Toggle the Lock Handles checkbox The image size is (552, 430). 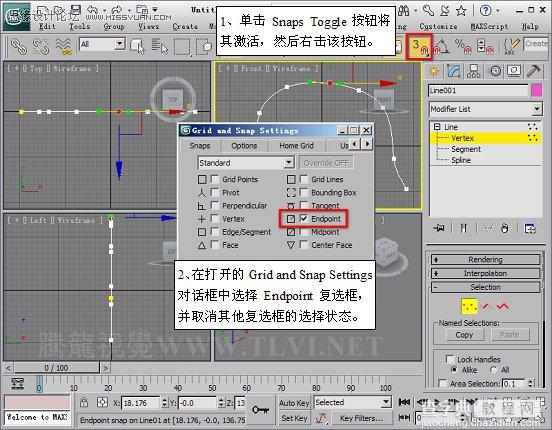point(450,359)
